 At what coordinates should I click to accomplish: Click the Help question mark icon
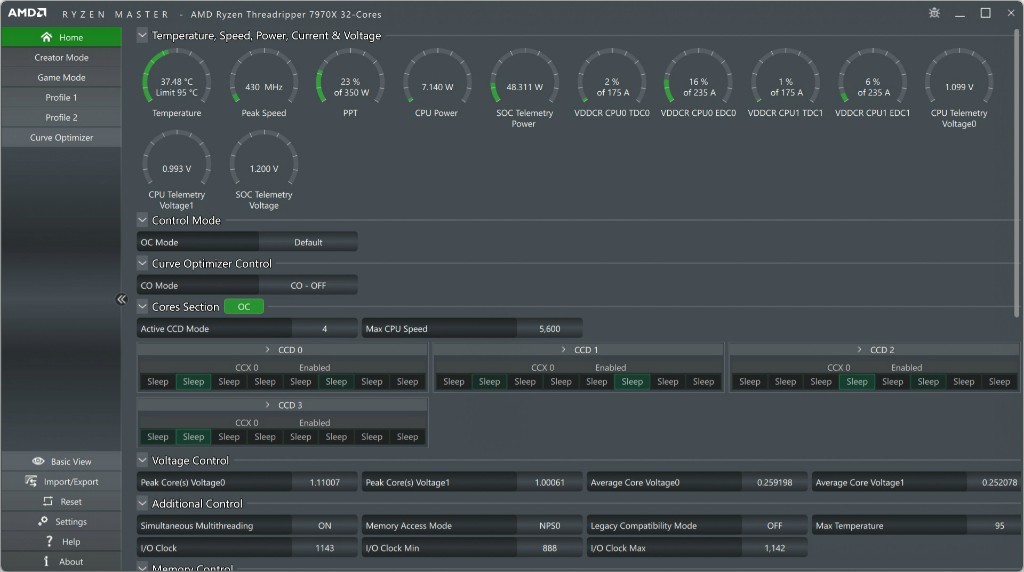click(x=48, y=541)
